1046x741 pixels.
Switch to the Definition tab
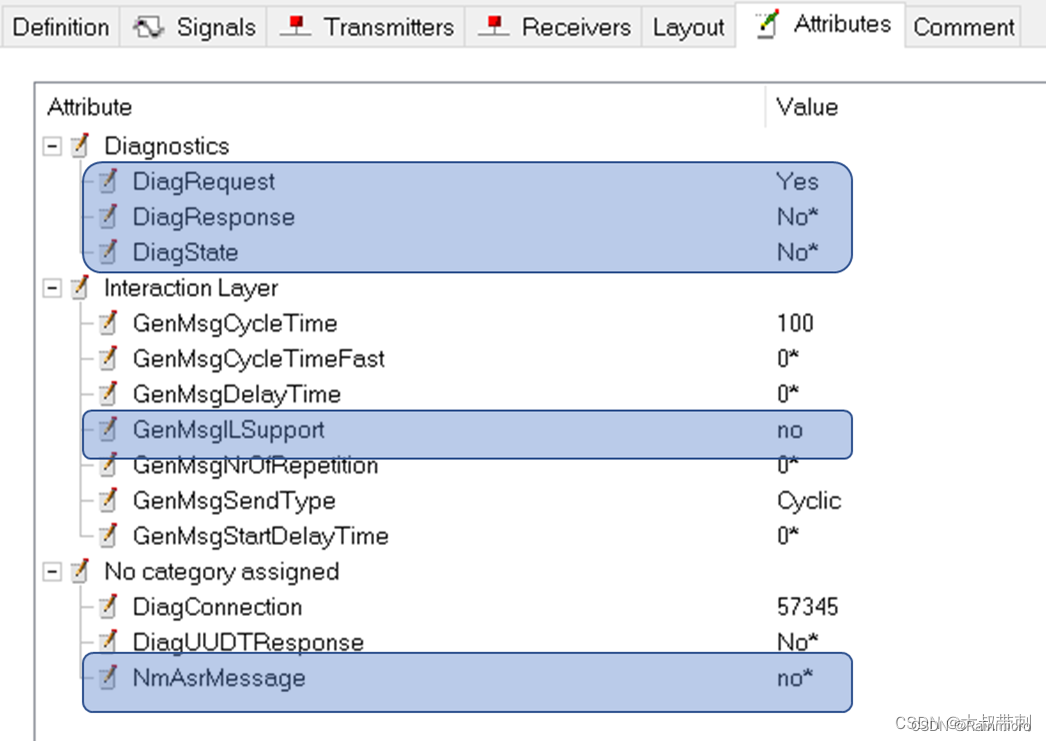click(x=60, y=27)
